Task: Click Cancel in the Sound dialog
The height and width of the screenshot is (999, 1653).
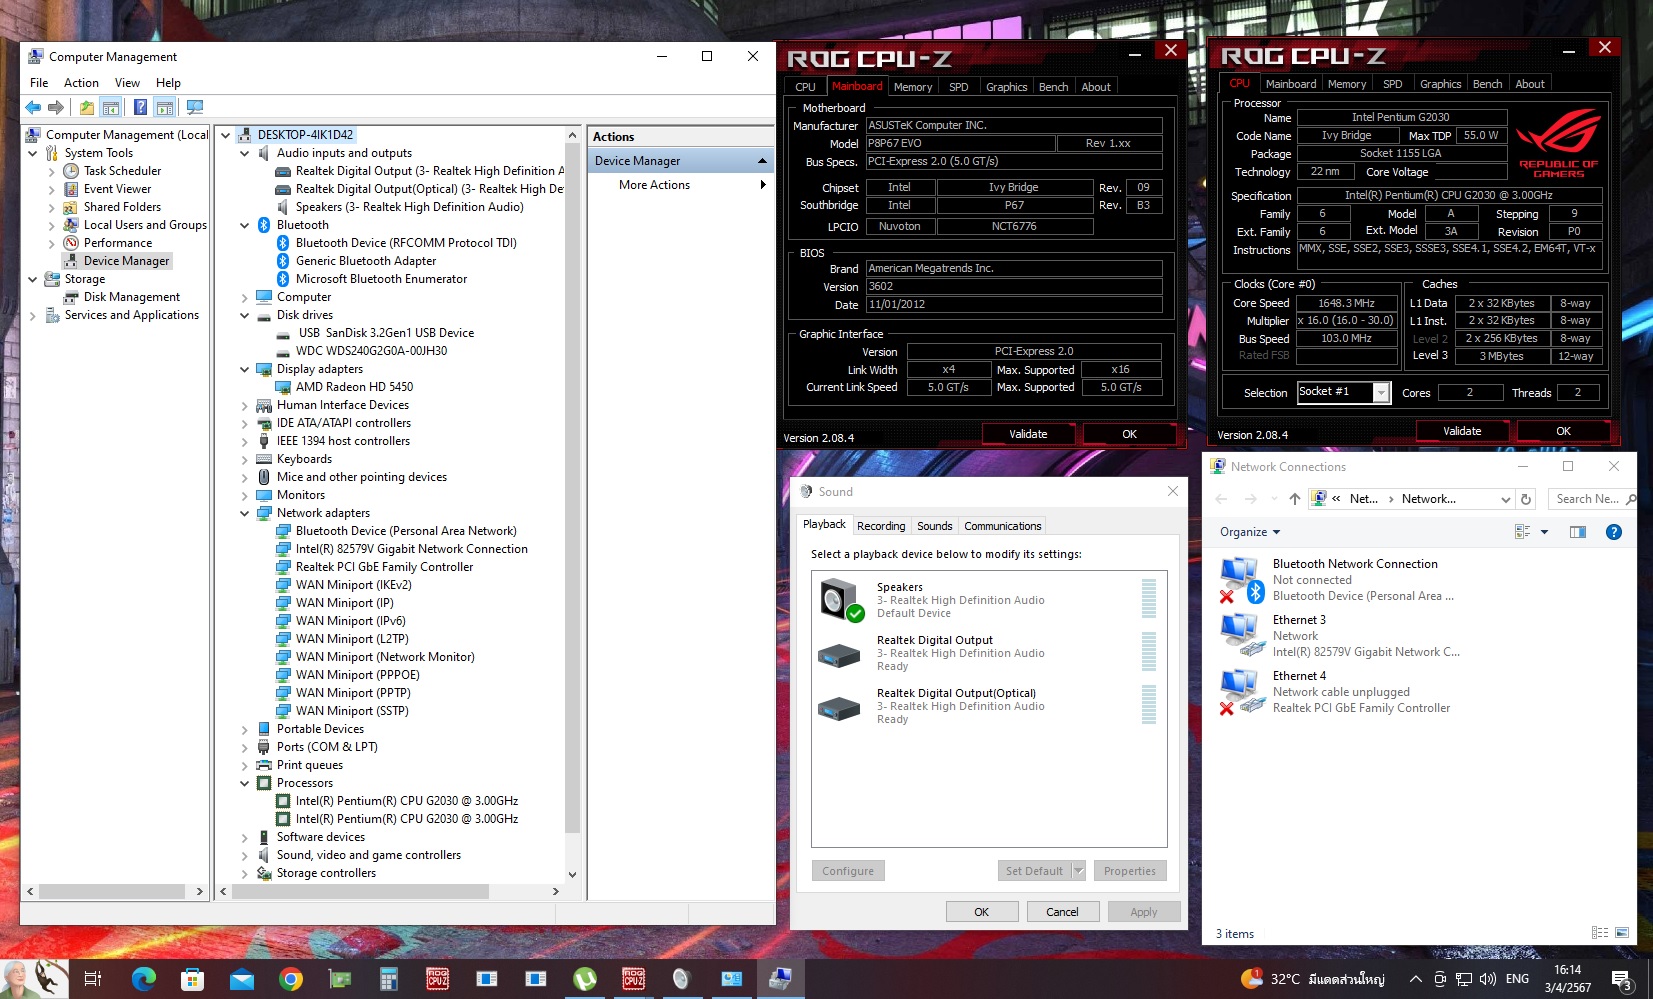Action: (x=1062, y=912)
